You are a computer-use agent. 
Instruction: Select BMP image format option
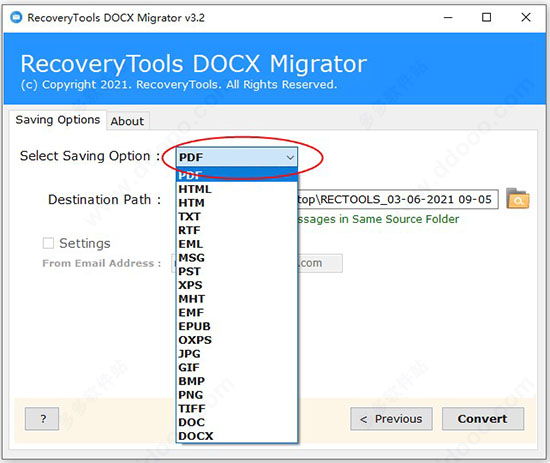click(x=237, y=381)
